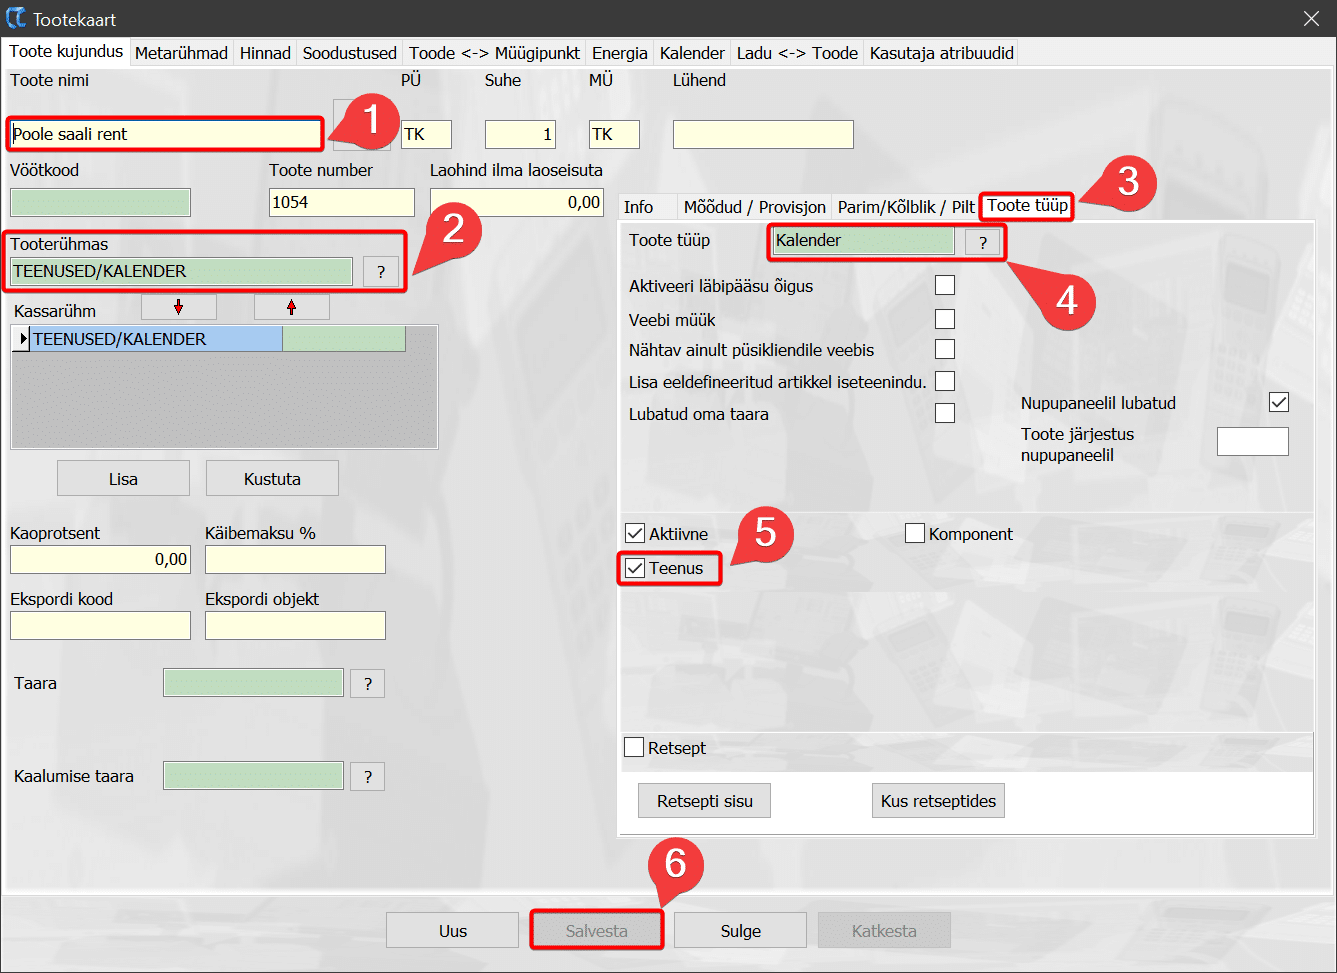Disable Nupupaneelil lubatud checkbox

[1278, 403]
